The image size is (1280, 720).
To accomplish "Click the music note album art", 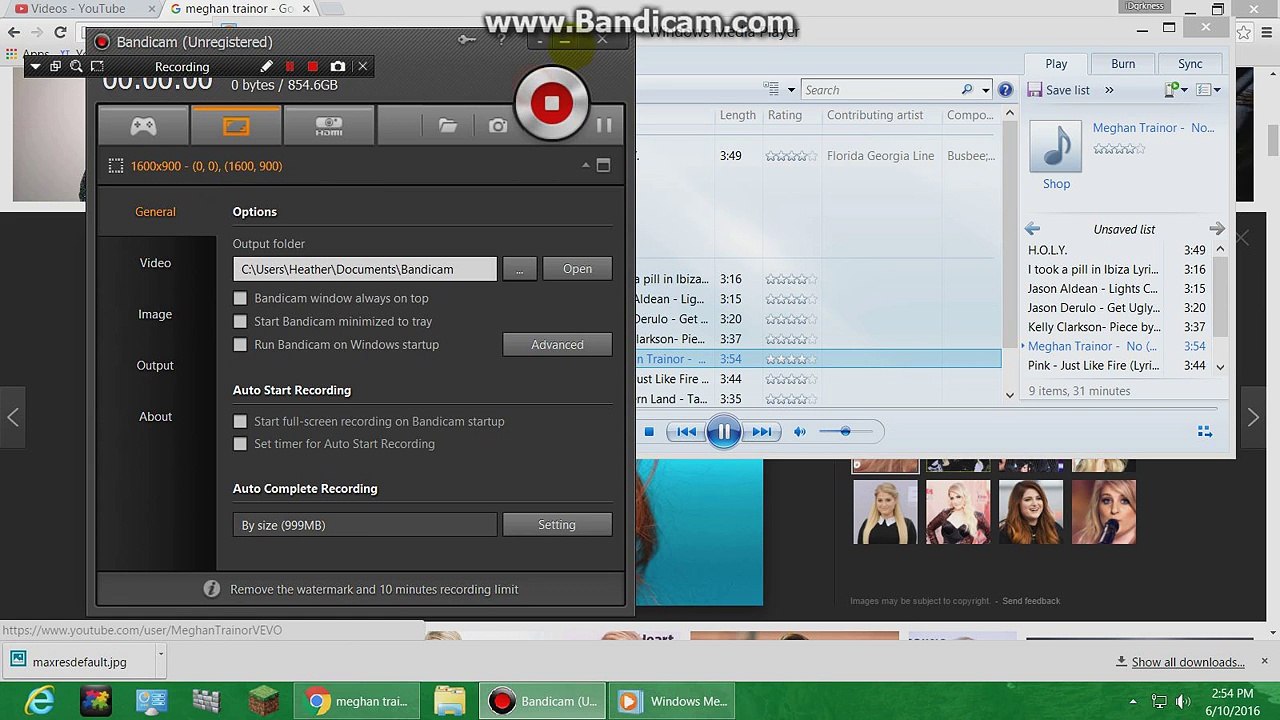I will 1055,146.
